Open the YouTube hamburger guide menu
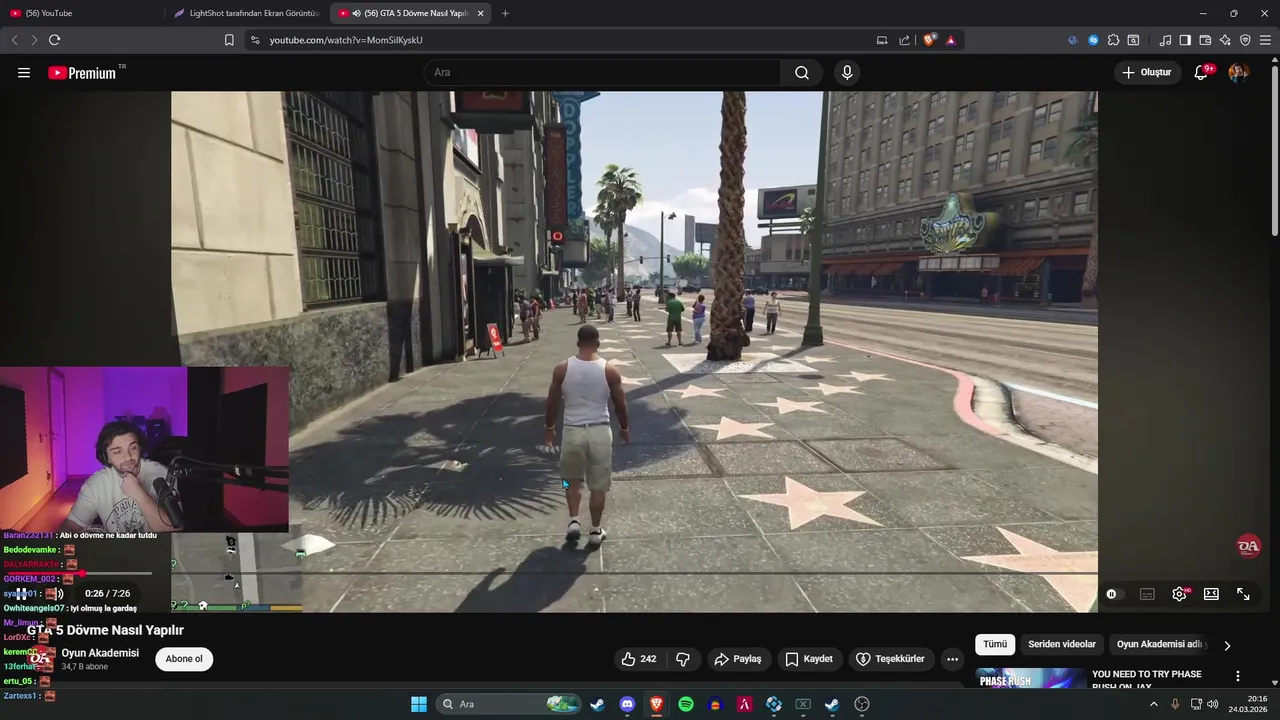The image size is (1280, 720). (x=24, y=73)
